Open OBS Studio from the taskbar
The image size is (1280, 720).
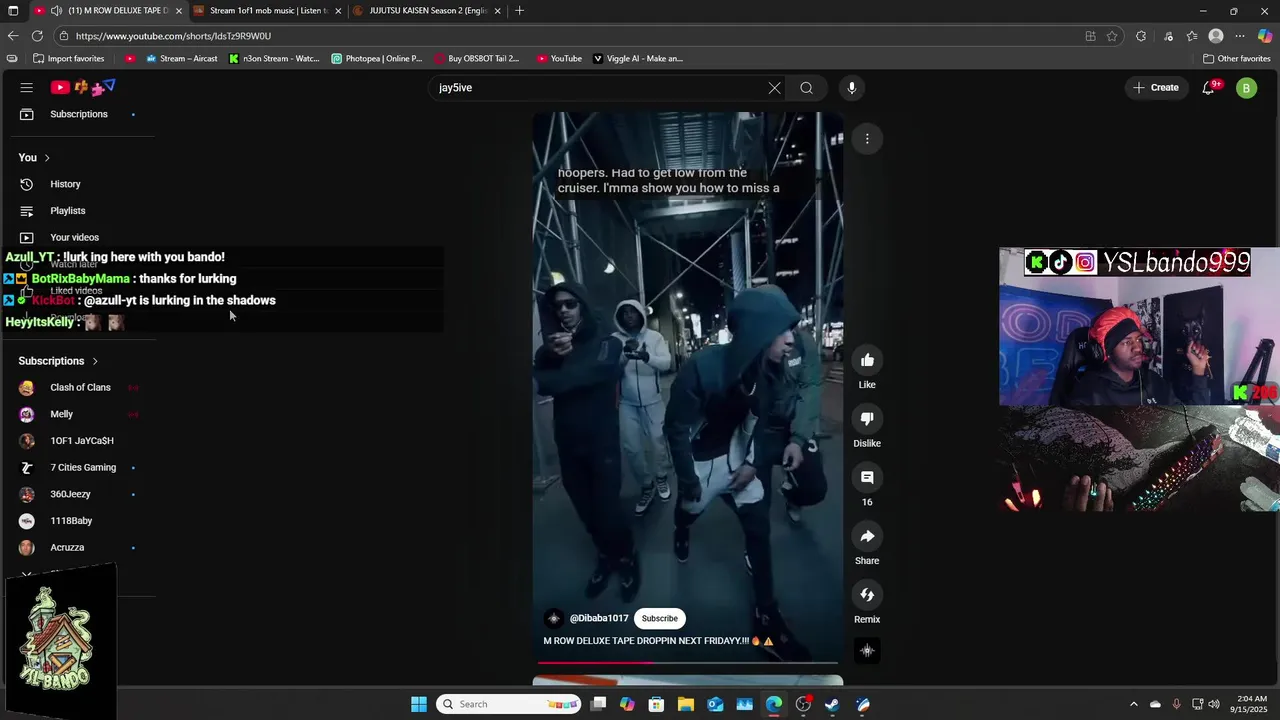click(x=803, y=704)
